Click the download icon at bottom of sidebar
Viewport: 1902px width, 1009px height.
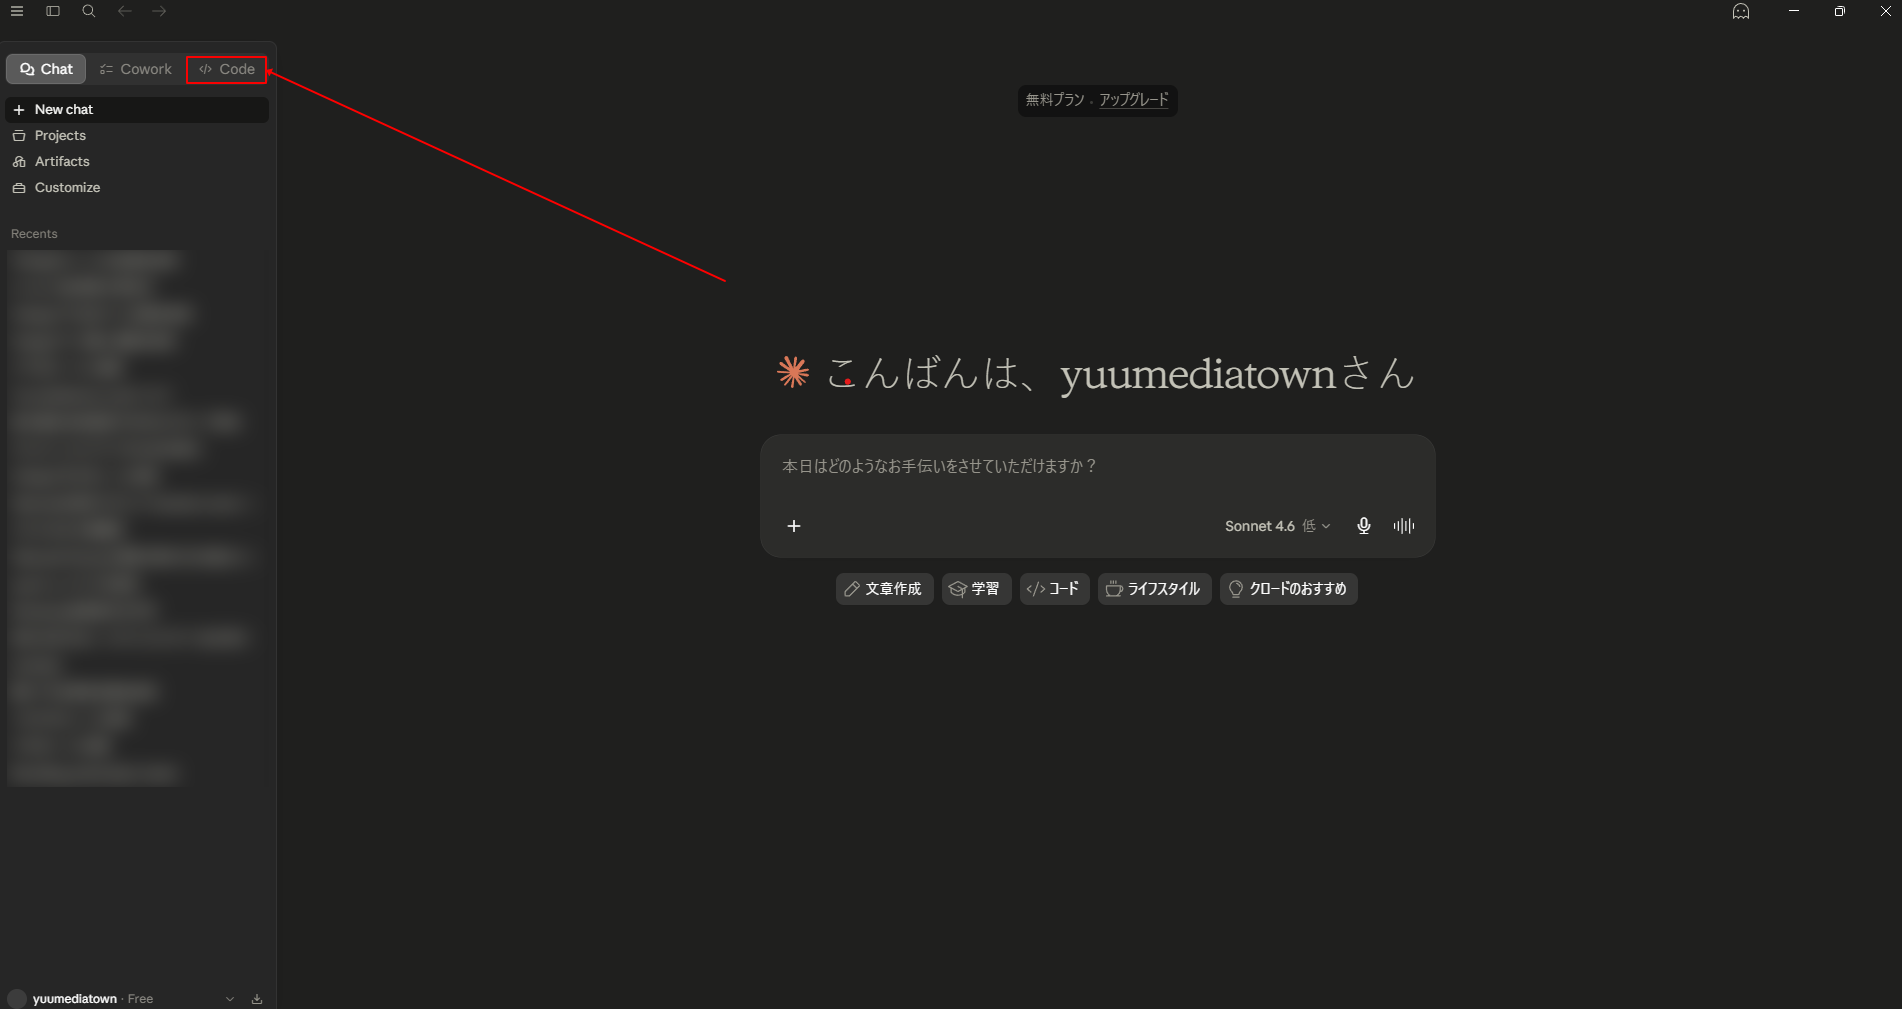click(257, 999)
